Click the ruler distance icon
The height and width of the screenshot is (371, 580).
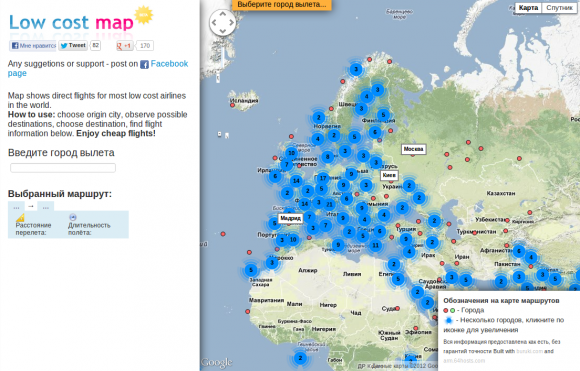[20, 217]
